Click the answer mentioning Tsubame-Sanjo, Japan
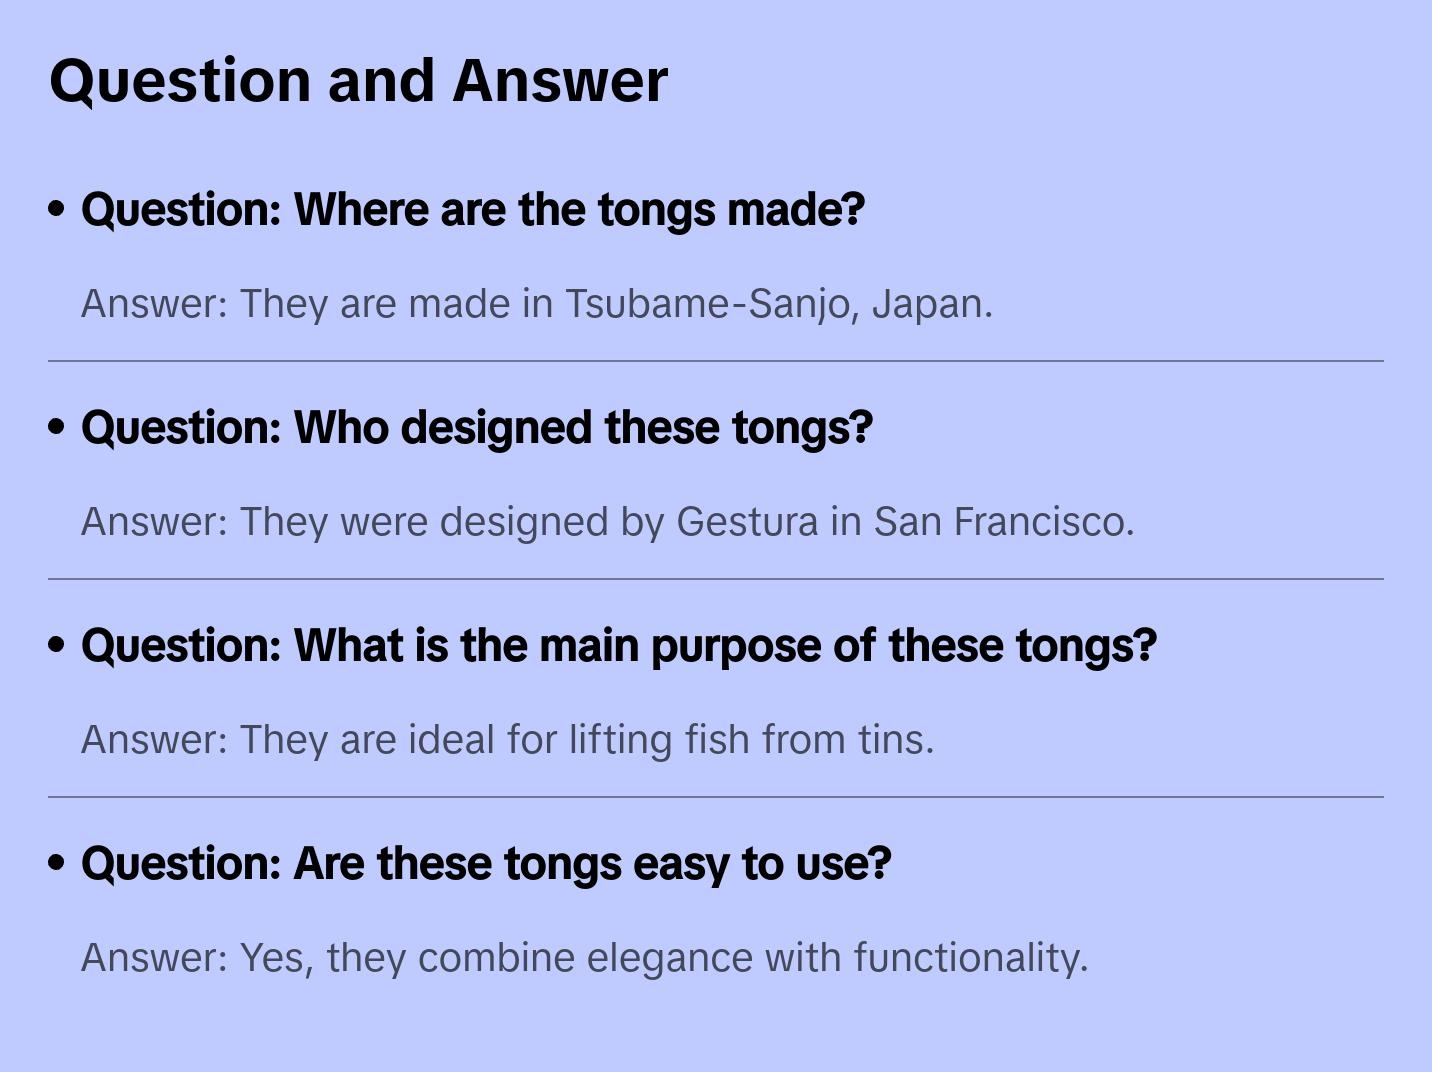The width and height of the screenshot is (1432, 1072). [536, 304]
